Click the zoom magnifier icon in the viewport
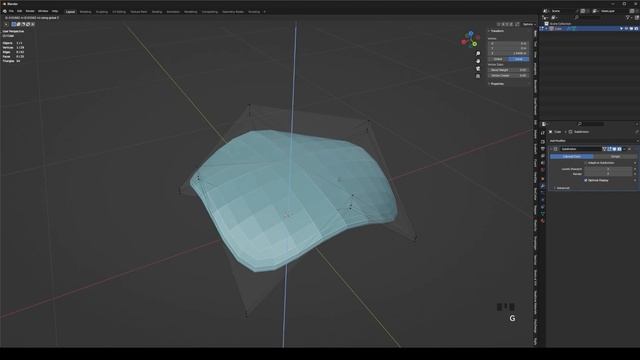 coord(478,53)
